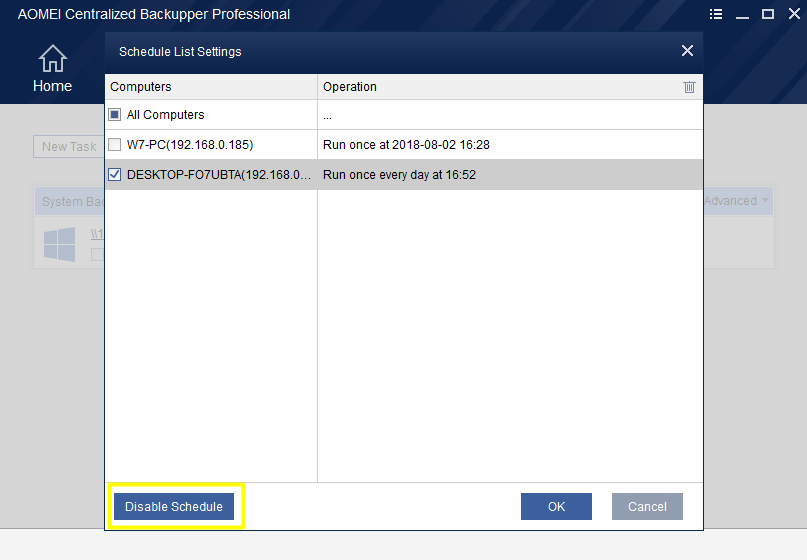Click the New Task button behind dialog

click(69, 147)
